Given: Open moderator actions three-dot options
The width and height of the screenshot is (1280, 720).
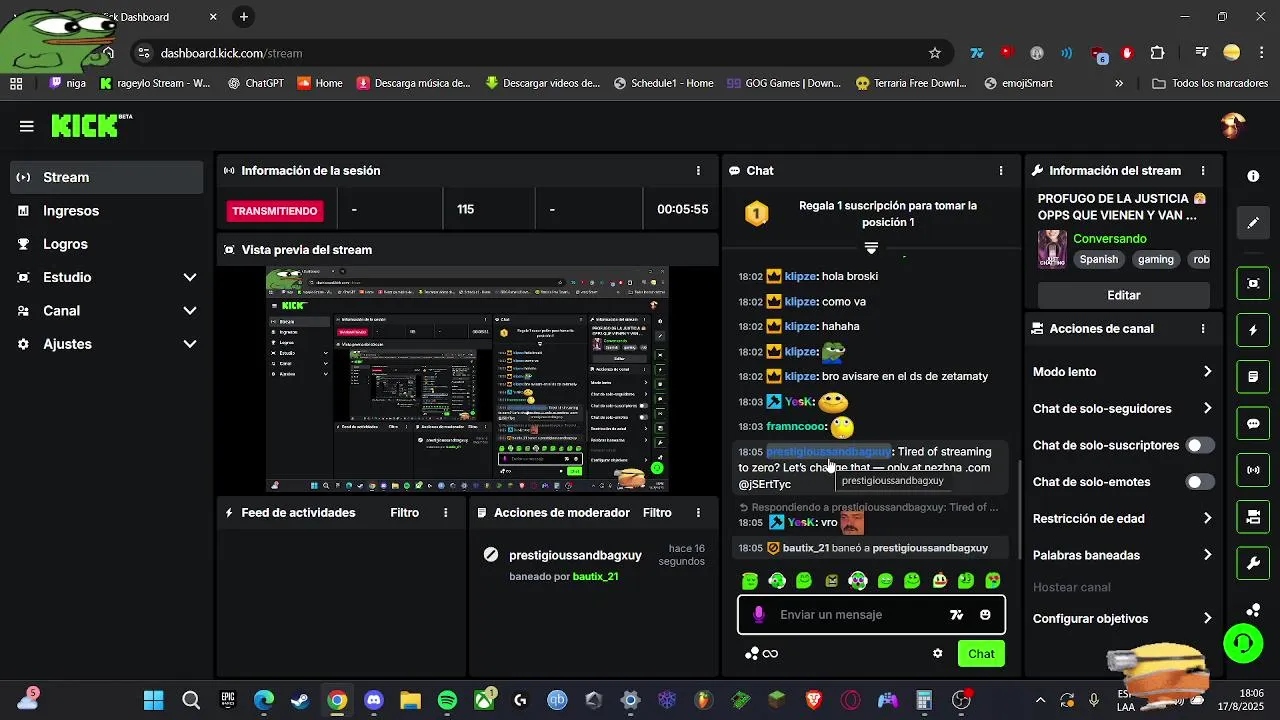Looking at the screenshot, I should pos(698,513).
